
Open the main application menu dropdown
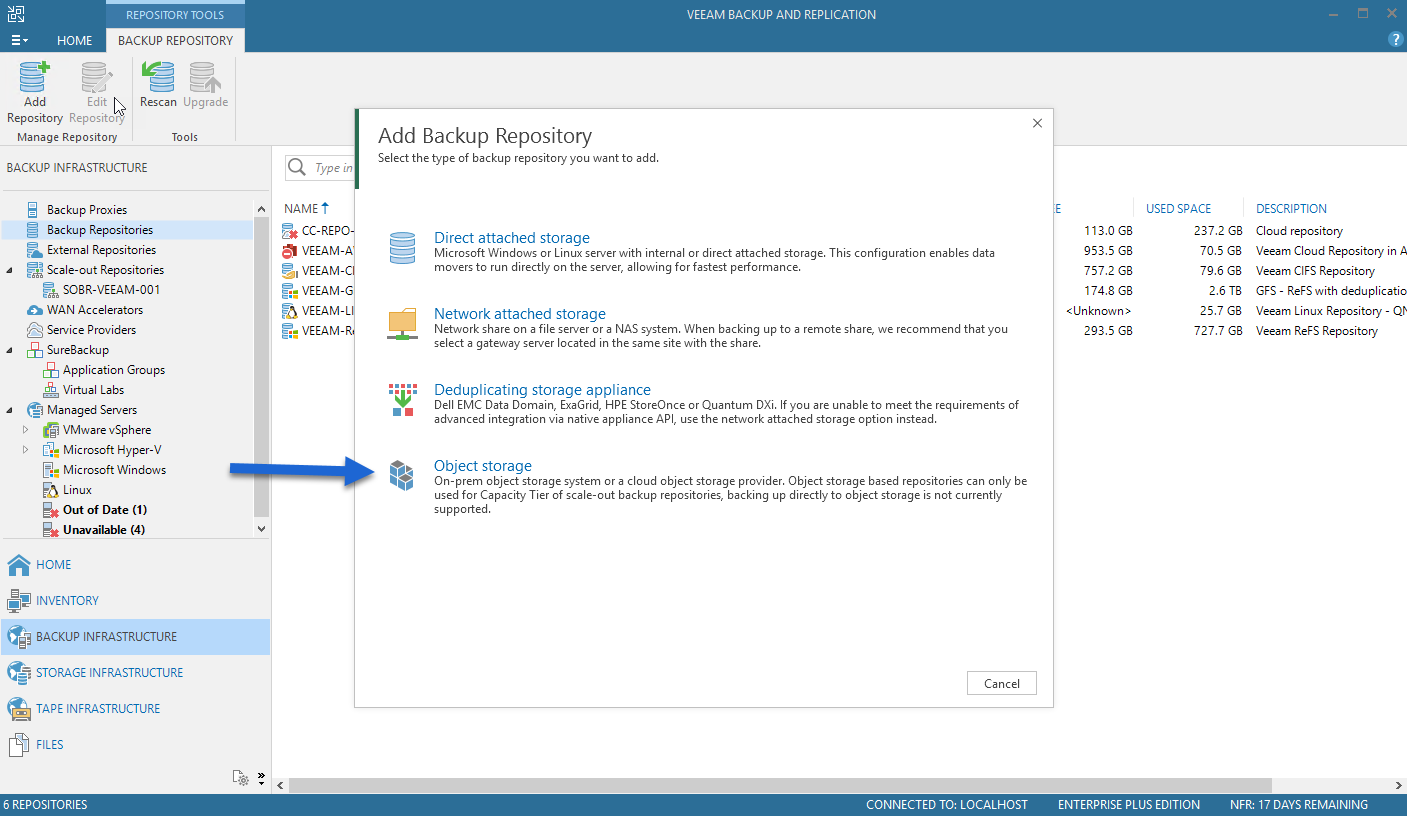coord(19,41)
